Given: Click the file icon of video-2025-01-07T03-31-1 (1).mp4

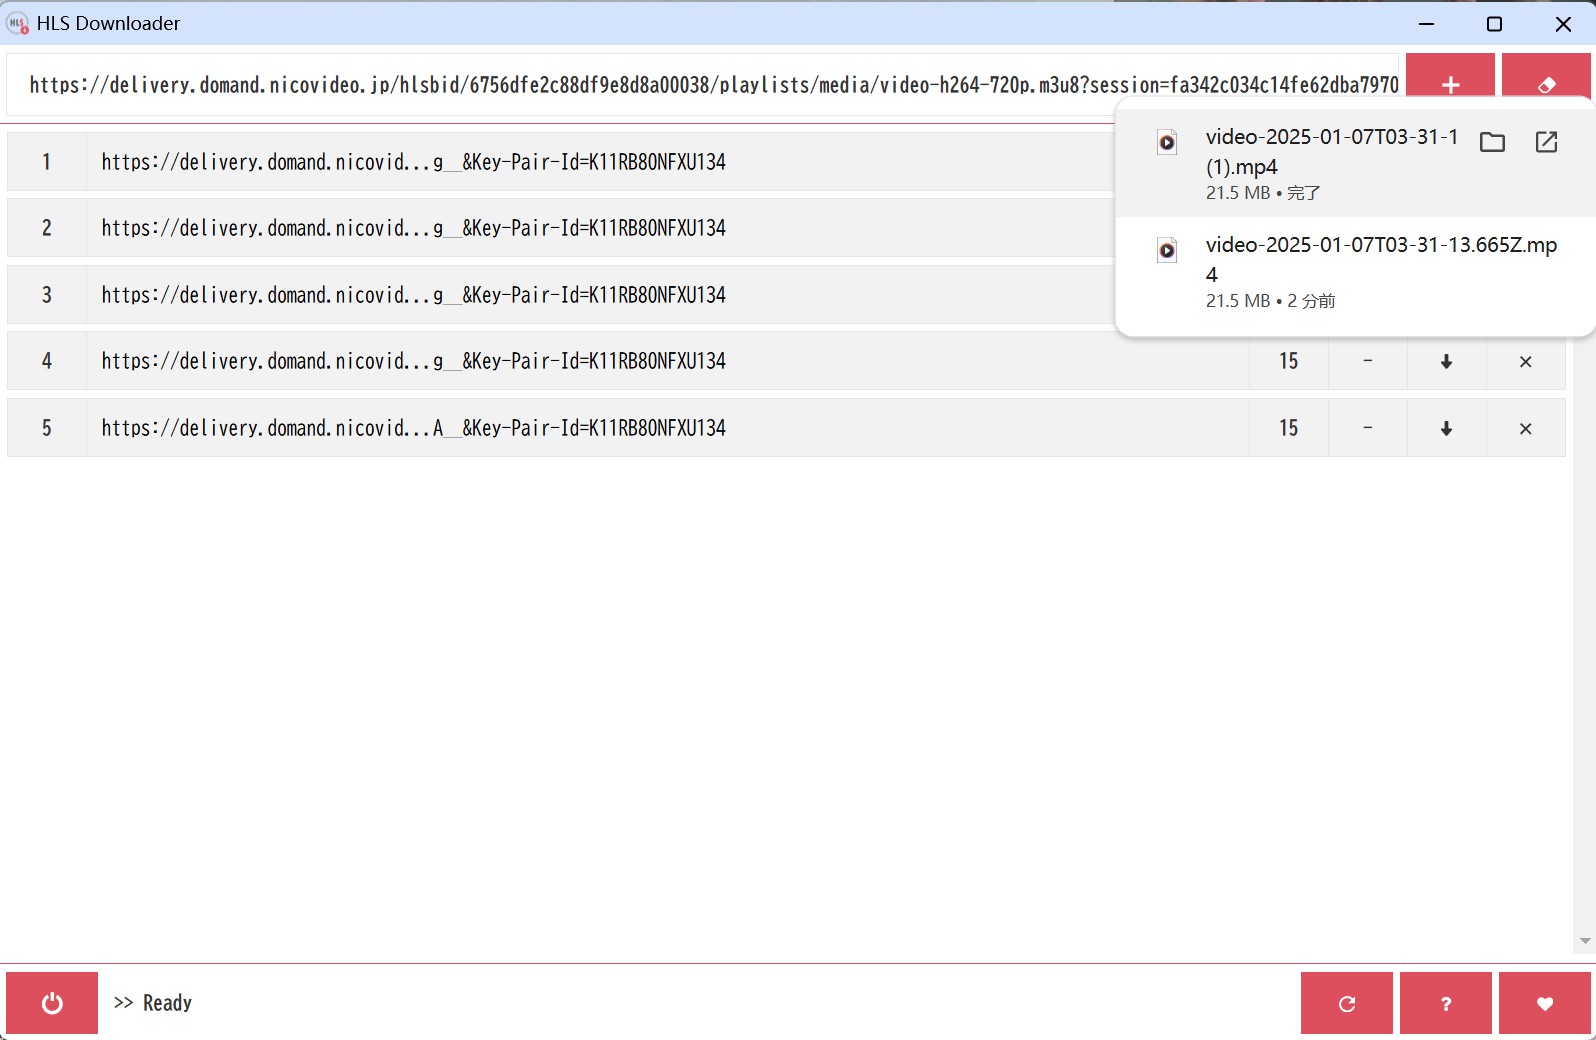Looking at the screenshot, I should point(1167,142).
